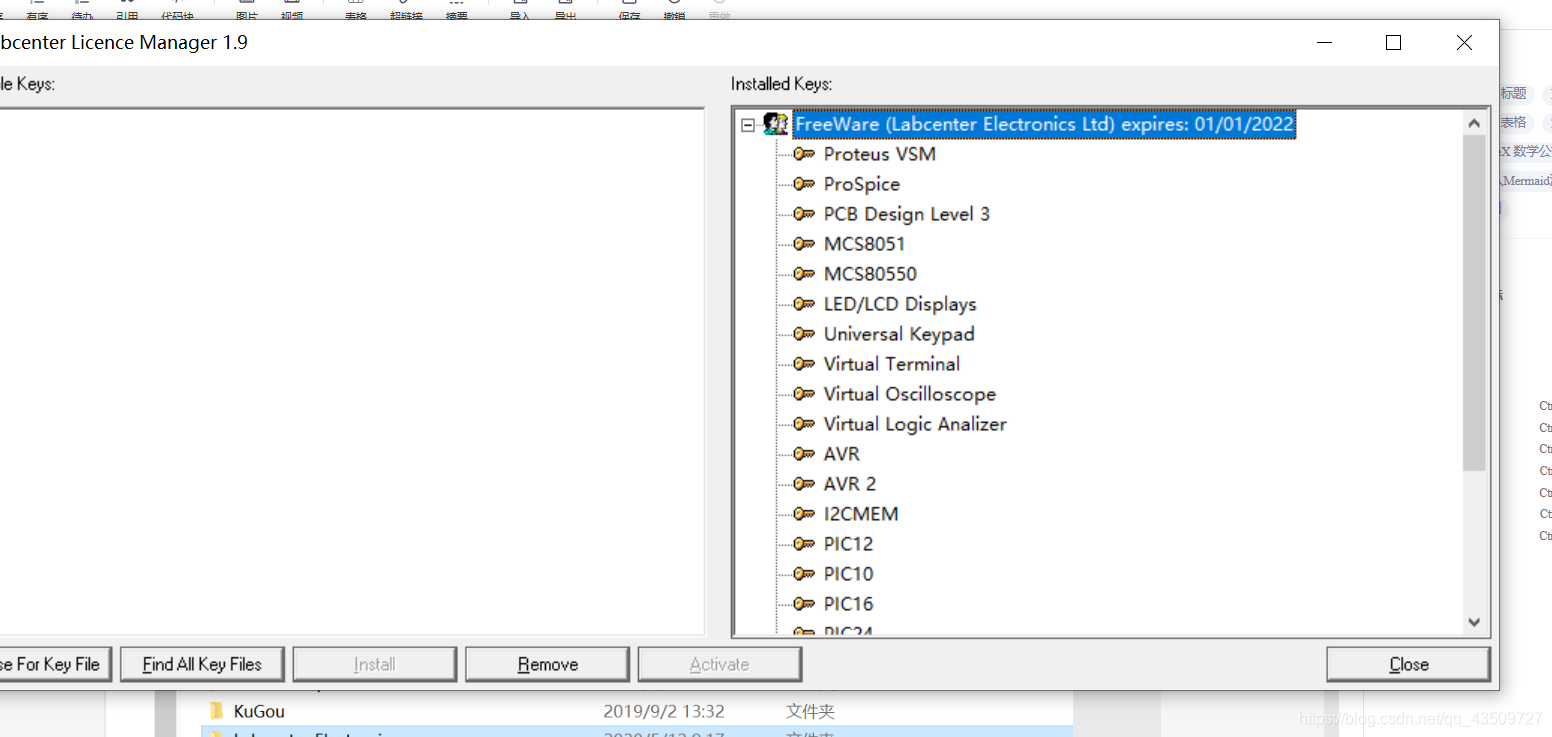The height and width of the screenshot is (737, 1552).
Task: Click key icon beside PIC10
Action: [804, 574]
